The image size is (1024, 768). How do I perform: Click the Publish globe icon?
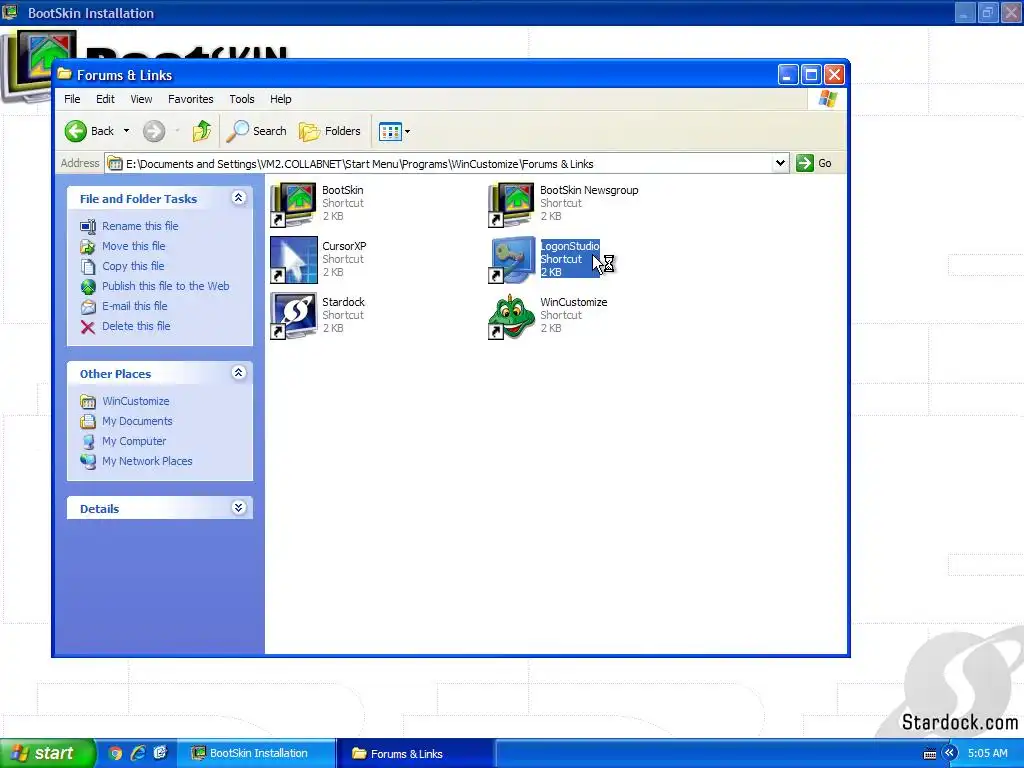pyautogui.click(x=88, y=287)
